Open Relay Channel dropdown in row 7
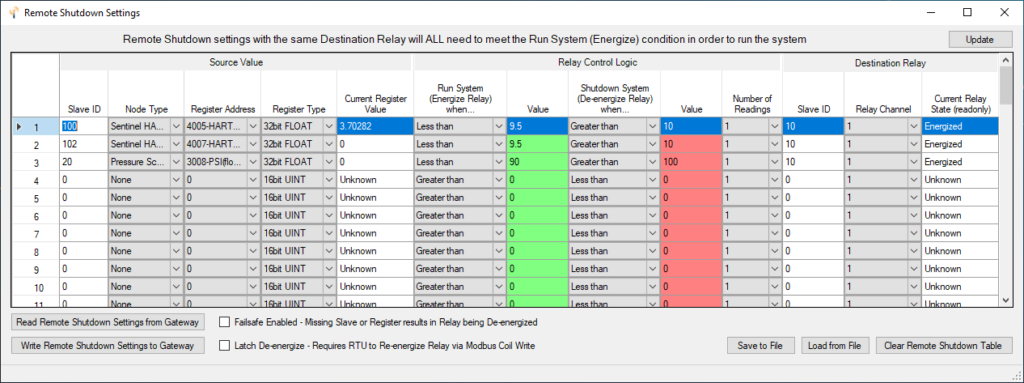The height and width of the screenshot is (383, 1024). click(x=914, y=233)
